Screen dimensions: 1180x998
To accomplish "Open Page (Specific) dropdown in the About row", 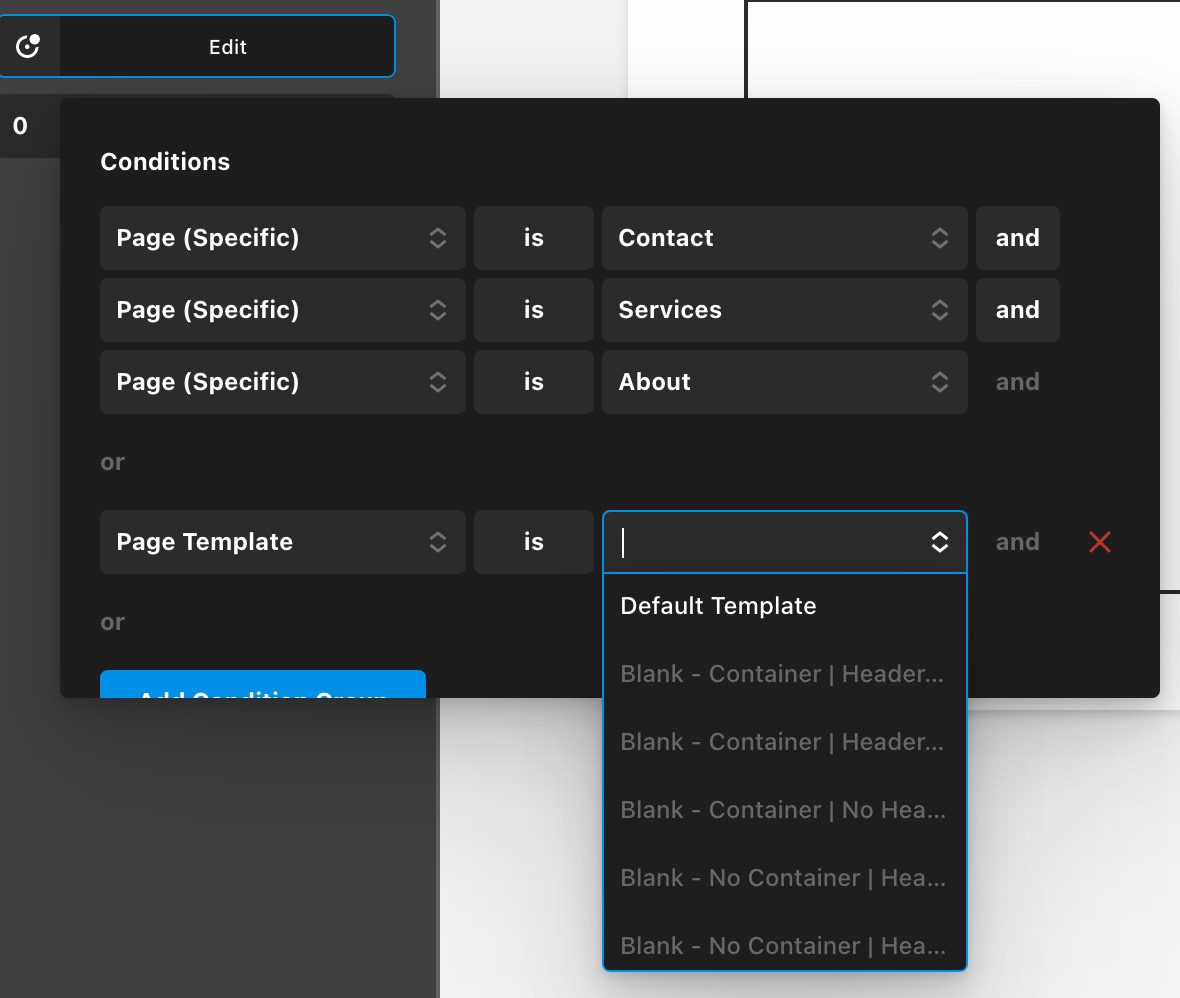I will (282, 382).
